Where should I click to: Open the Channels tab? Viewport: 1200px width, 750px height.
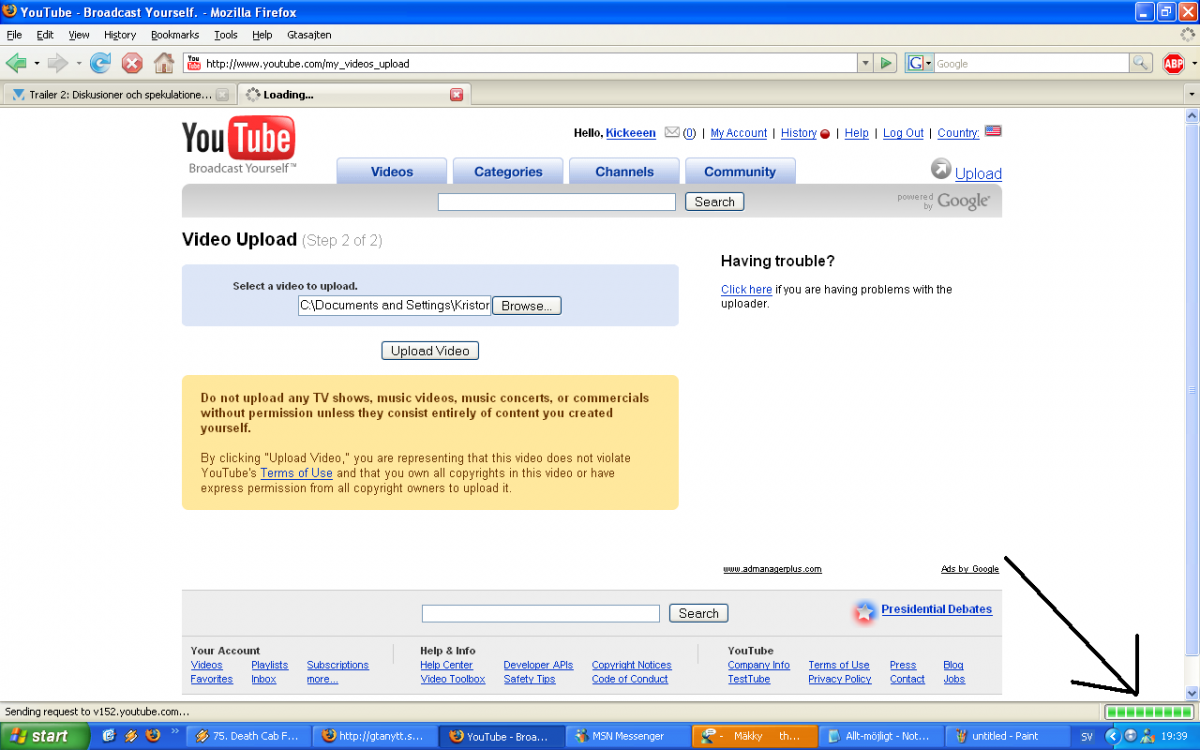tap(624, 171)
